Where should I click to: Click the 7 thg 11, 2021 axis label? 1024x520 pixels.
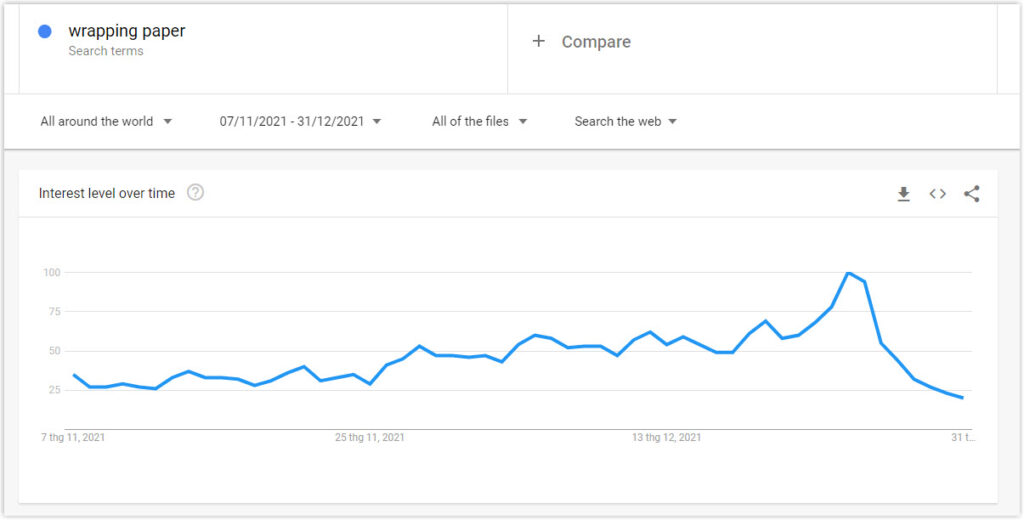click(x=73, y=438)
